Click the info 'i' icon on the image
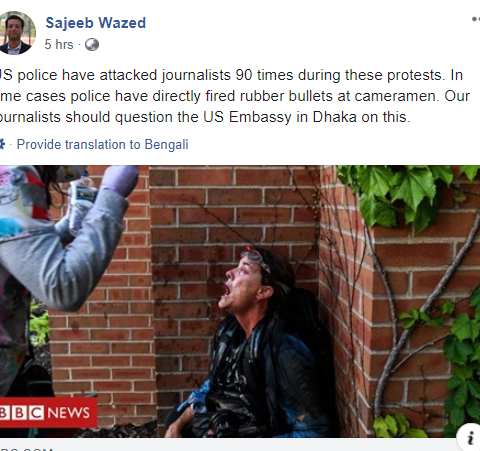 pyautogui.click(x=469, y=437)
